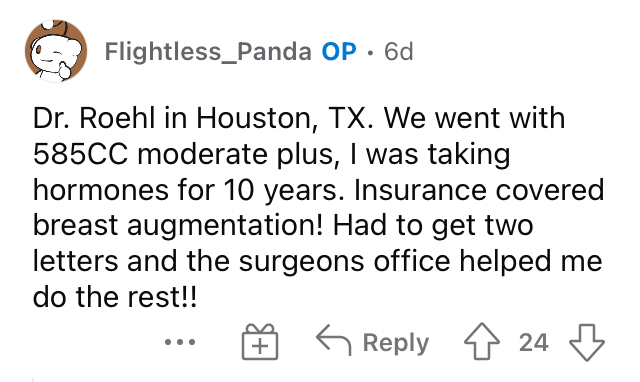Click the phrase "Had to get two"

click(433, 226)
